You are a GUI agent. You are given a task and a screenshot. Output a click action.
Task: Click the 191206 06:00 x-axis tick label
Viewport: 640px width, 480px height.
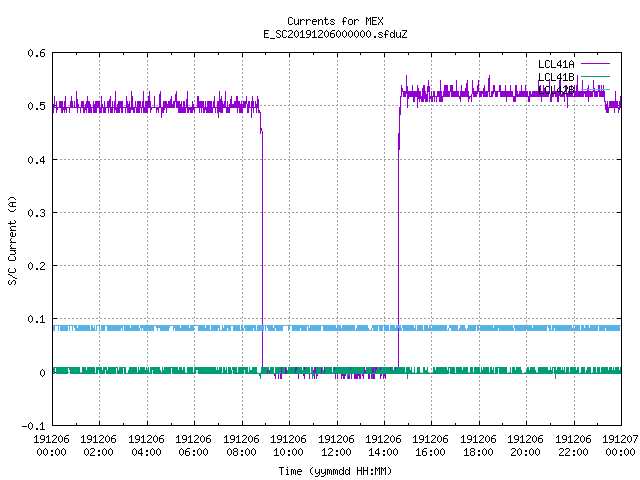coord(193,446)
